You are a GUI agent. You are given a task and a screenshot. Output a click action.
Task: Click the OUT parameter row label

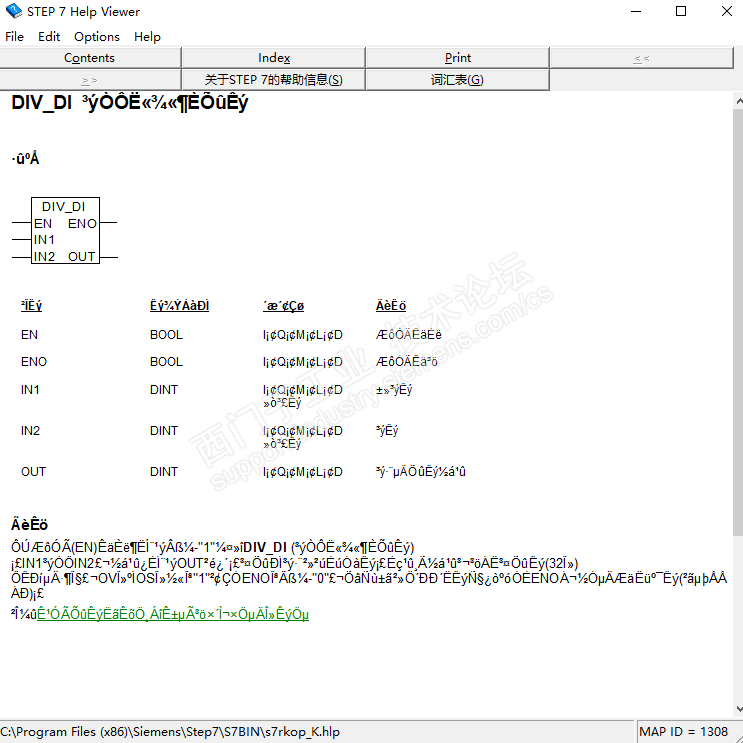point(33,471)
